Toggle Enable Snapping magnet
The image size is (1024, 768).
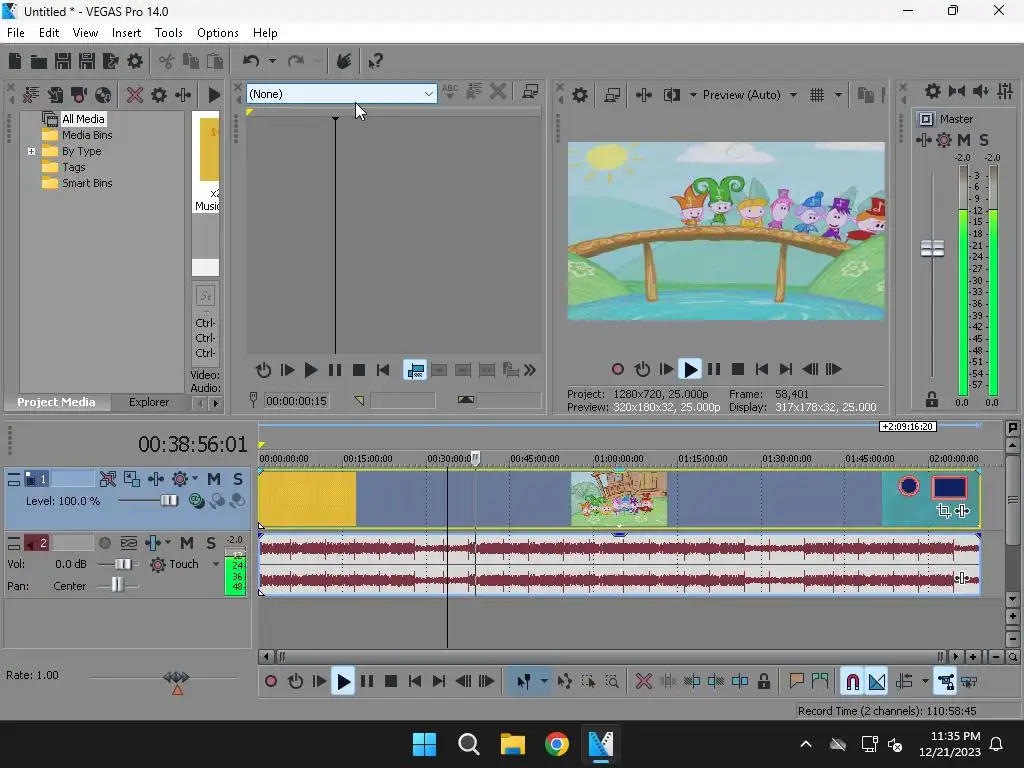[x=852, y=682]
